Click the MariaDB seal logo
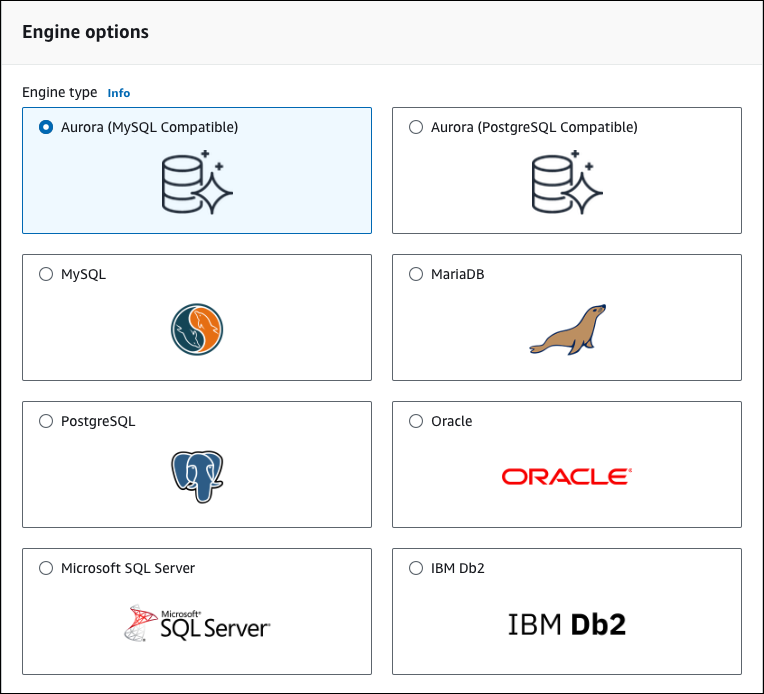 pos(567,330)
